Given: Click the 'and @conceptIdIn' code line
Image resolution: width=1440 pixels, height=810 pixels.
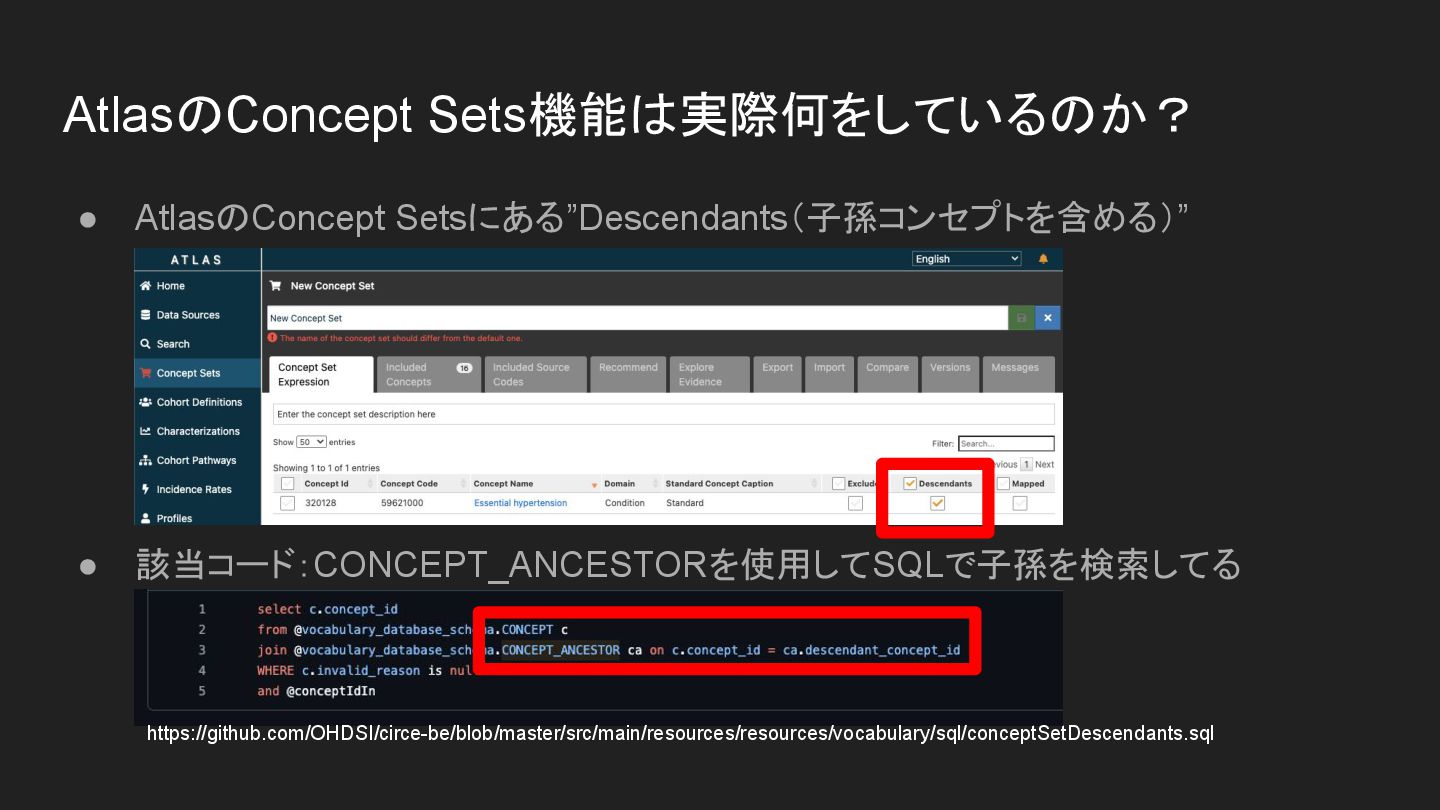Looking at the screenshot, I should 316,691.
